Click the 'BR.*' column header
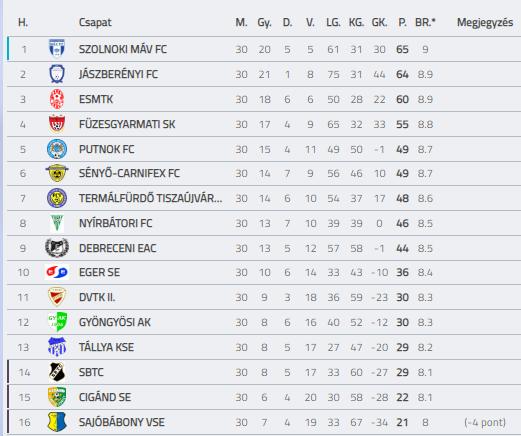 (425, 22)
